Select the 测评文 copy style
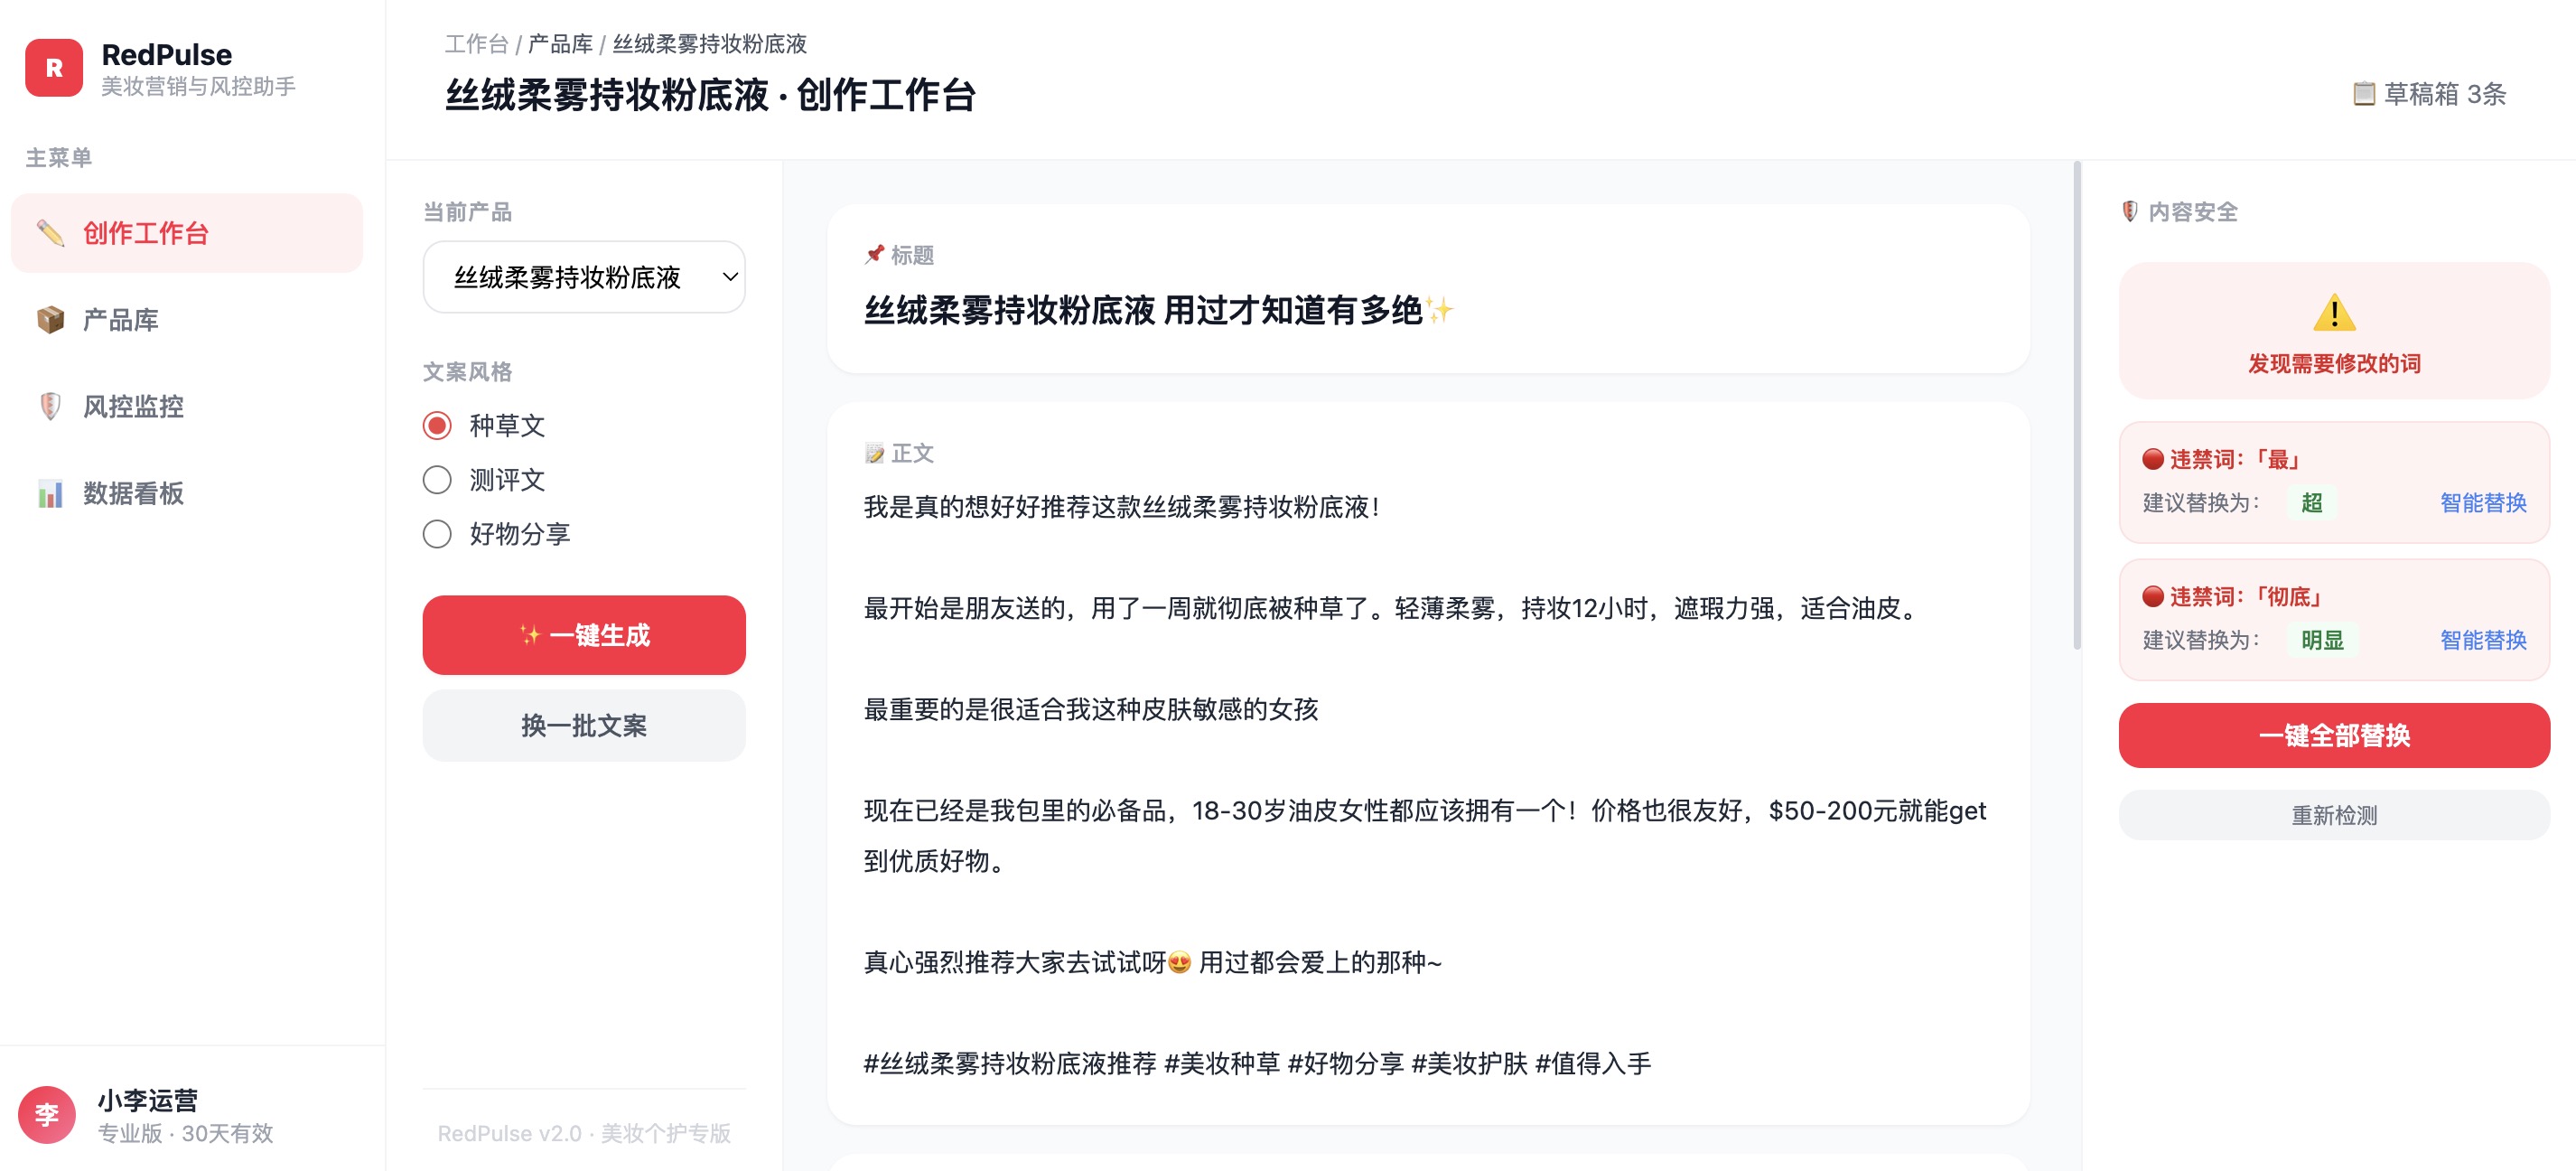 437,479
